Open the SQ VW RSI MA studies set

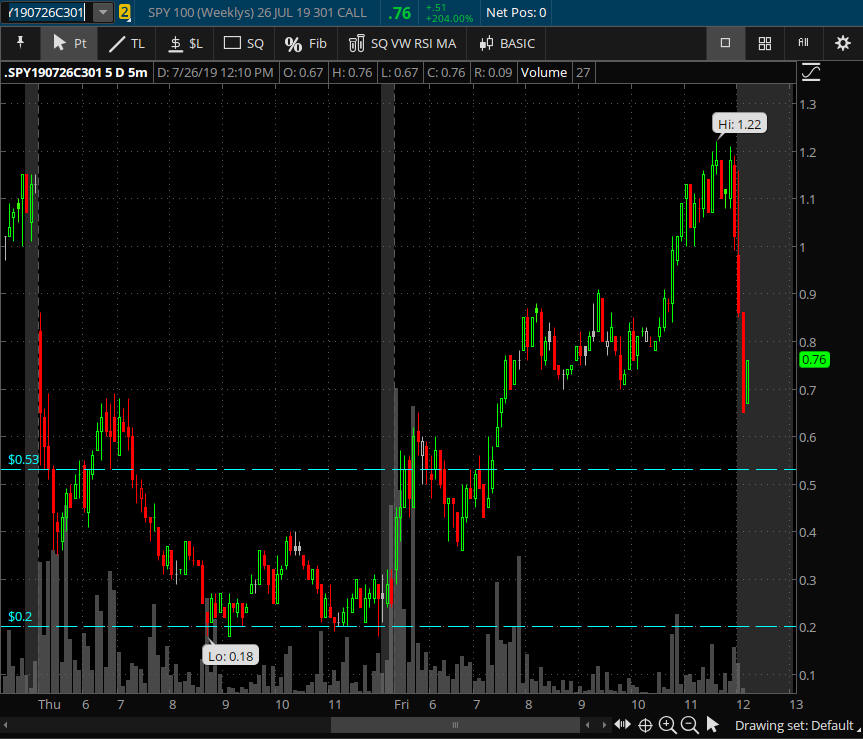402,43
